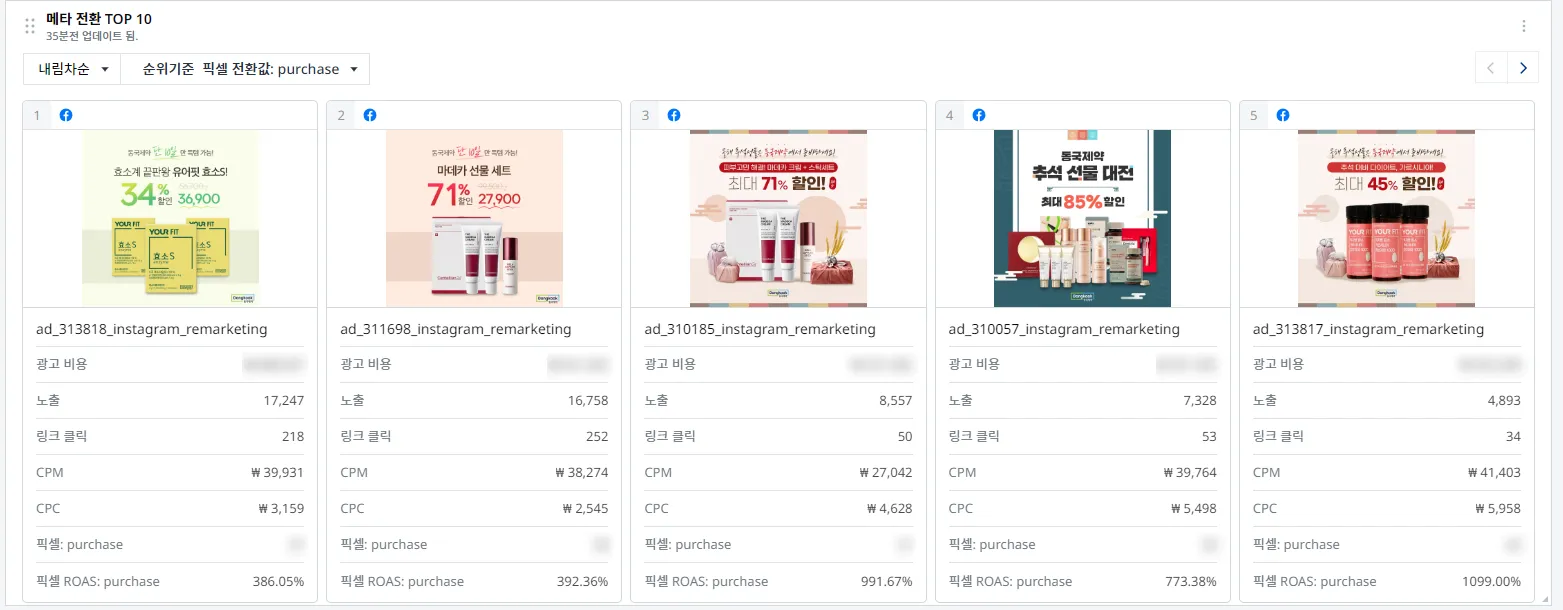This screenshot has height=610, width=1563.
Task: Click the 메타 전환 TOP 10 widget title
Action: 99,19
